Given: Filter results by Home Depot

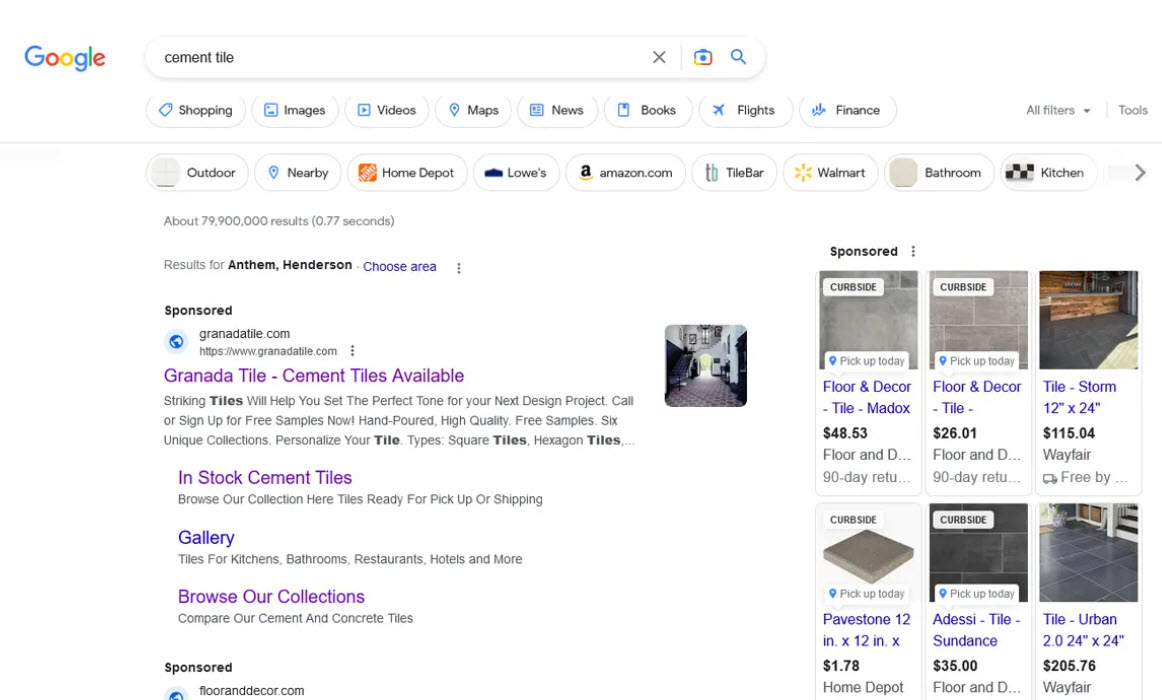Looking at the screenshot, I should (x=407, y=173).
